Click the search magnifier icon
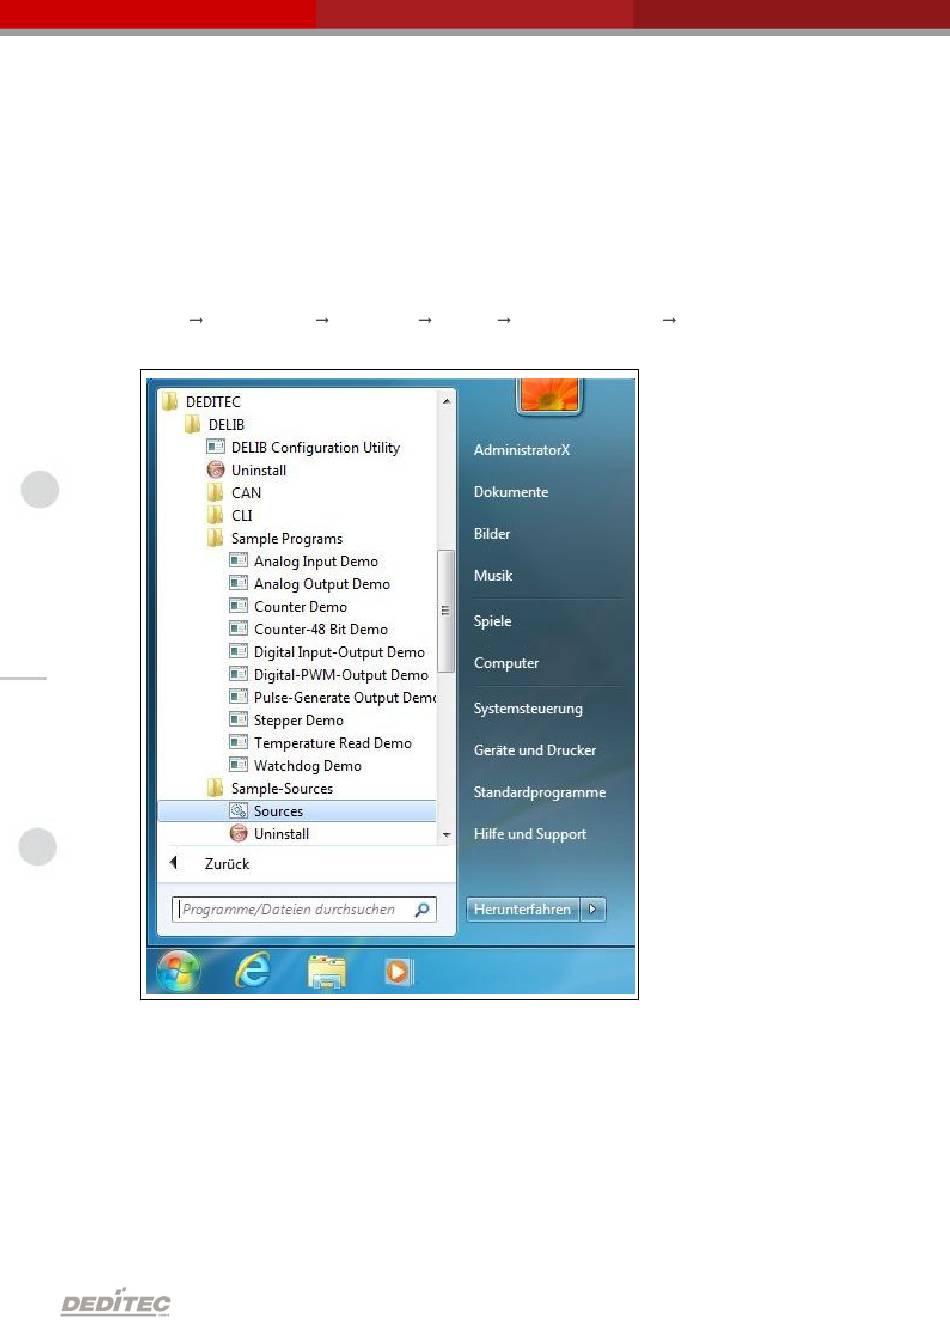Image resolution: width=950 pixels, height=1344 pixels. point(422,909)
